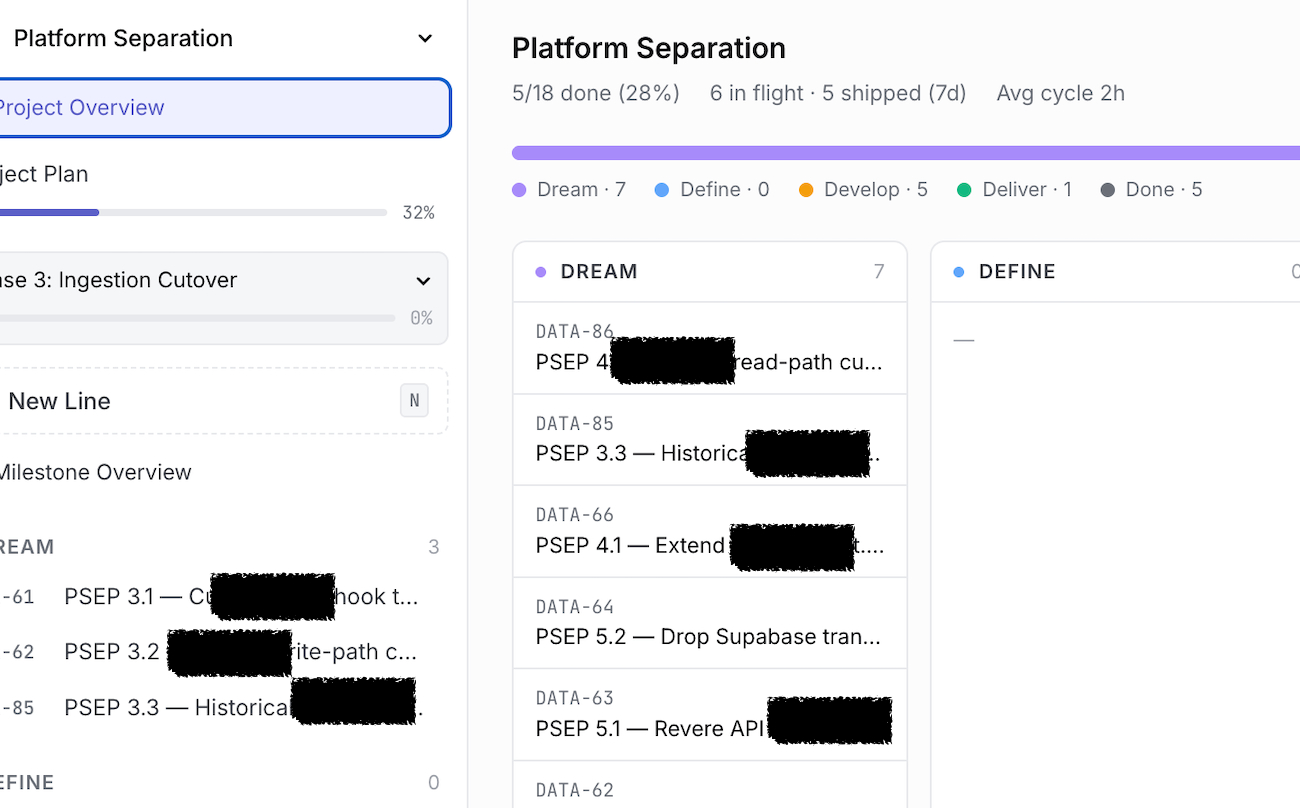The image size is (1300, 808).
Task: Open Milestone Overview in sidebar
Action: coord(94,472)
